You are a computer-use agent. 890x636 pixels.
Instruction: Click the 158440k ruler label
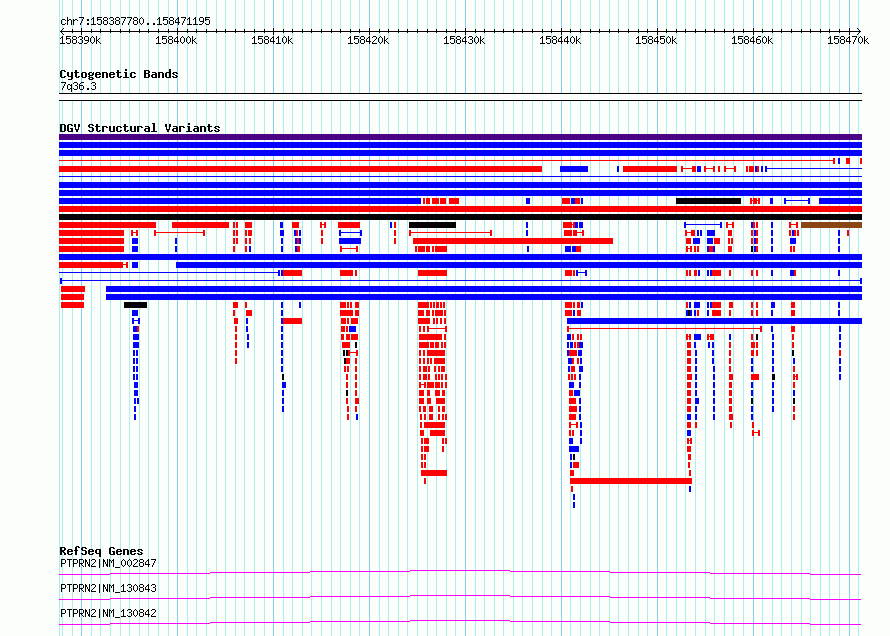click(560, 40)
